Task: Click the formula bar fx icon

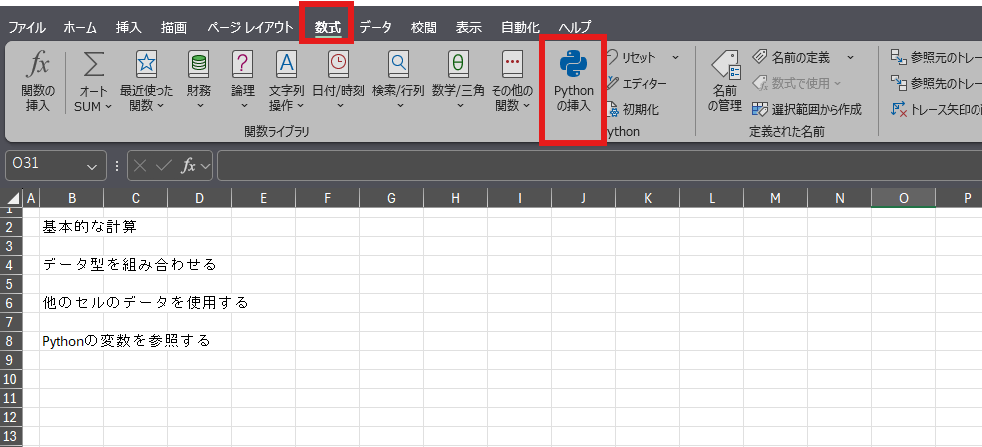Action: [188, 166]
